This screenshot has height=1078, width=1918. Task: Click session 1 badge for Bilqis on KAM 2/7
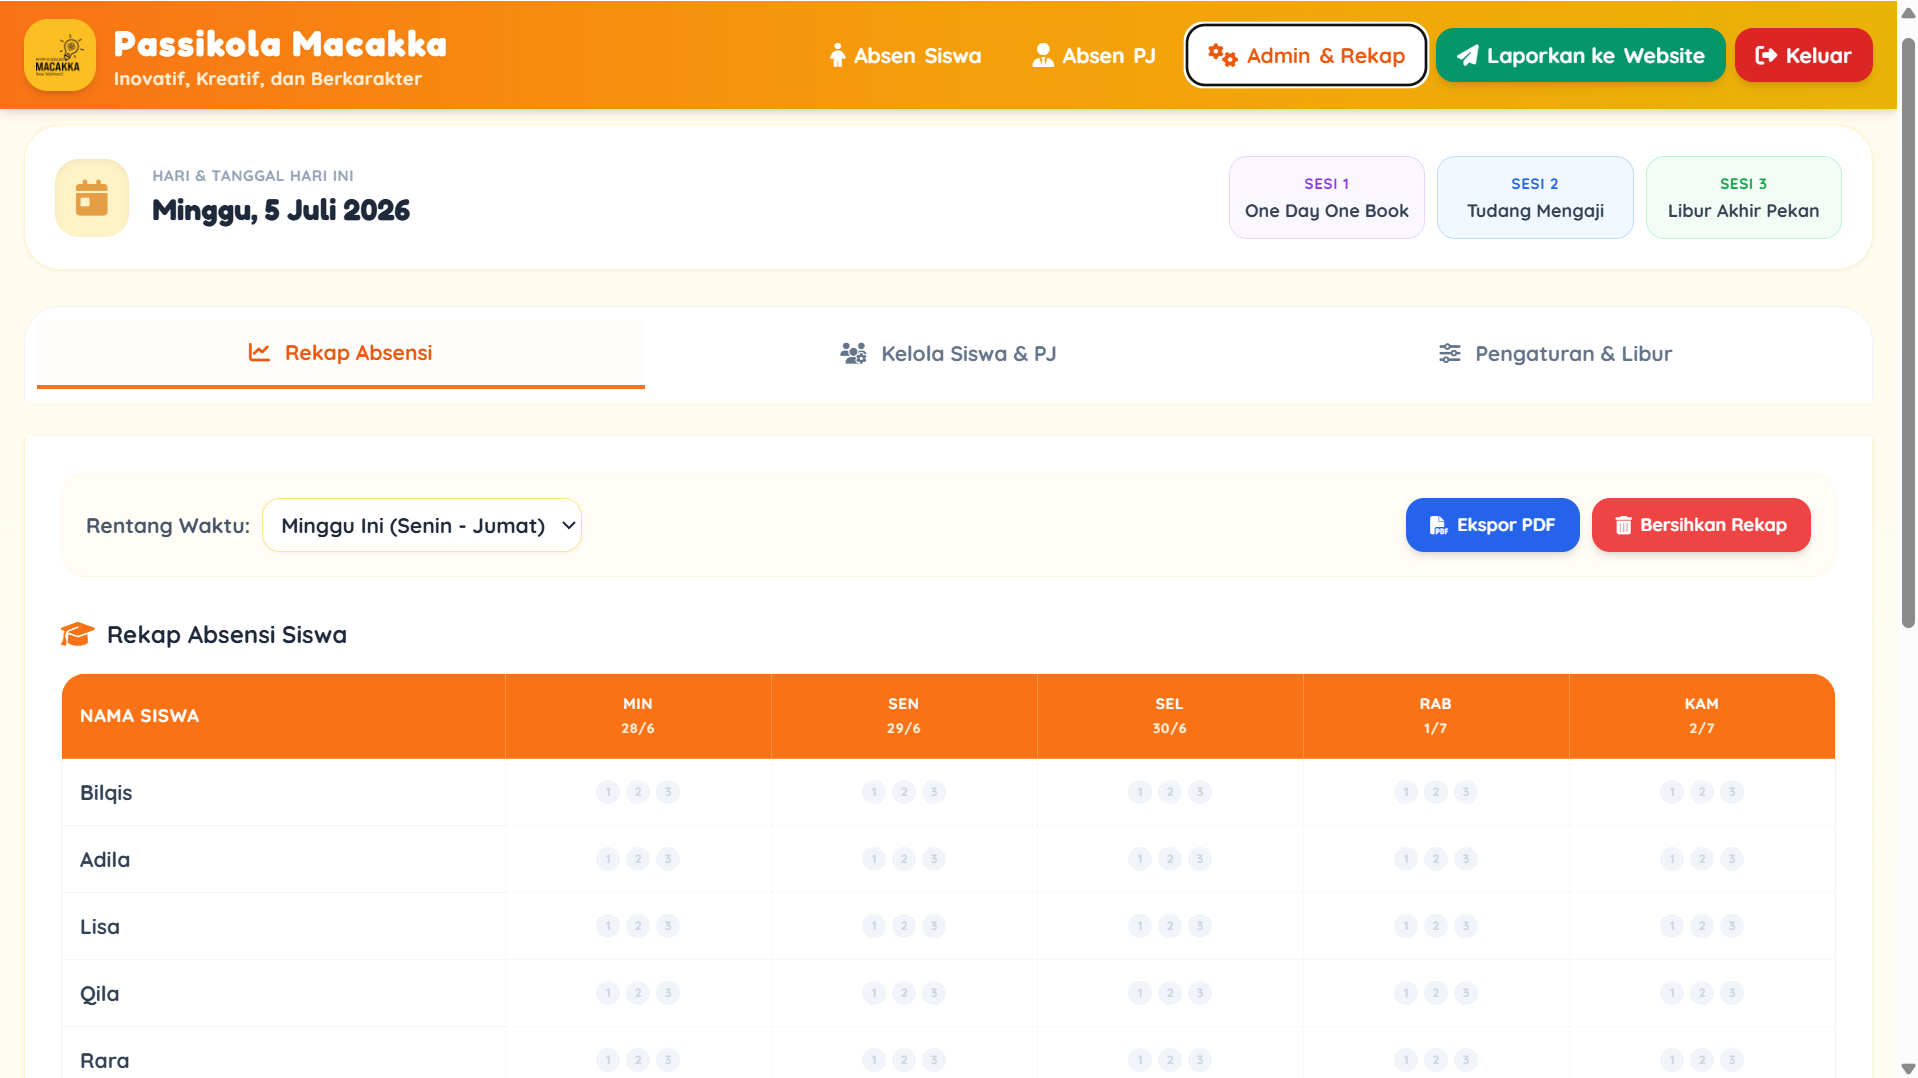click(x=1672, y=792)
